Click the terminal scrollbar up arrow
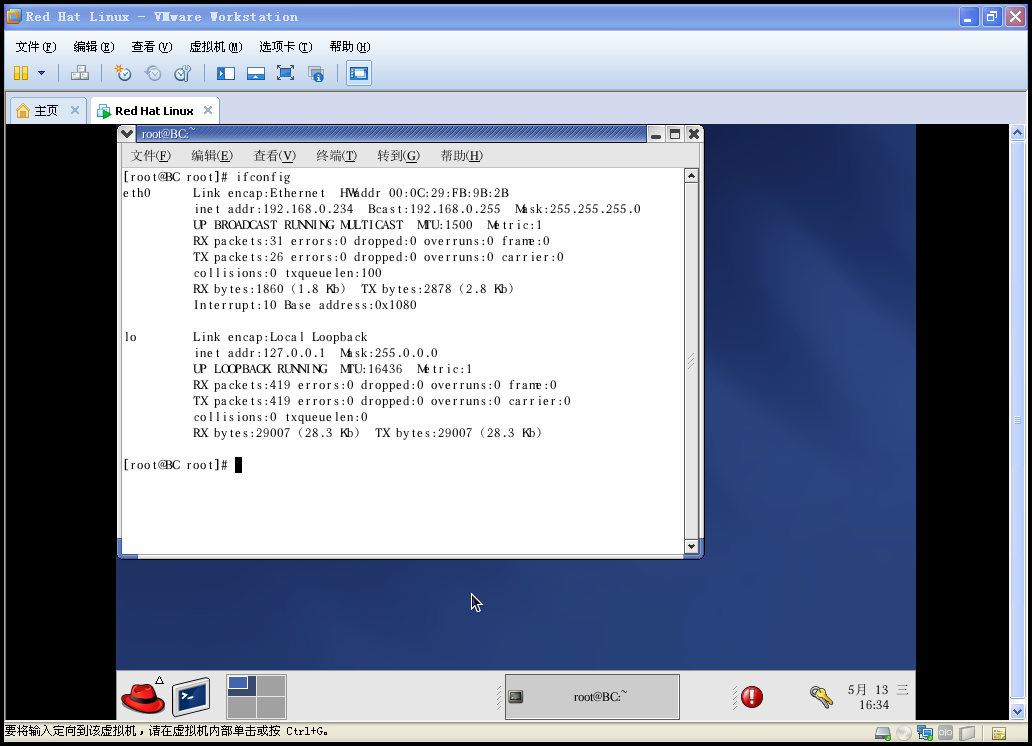1032x746 pixels. 691,176
